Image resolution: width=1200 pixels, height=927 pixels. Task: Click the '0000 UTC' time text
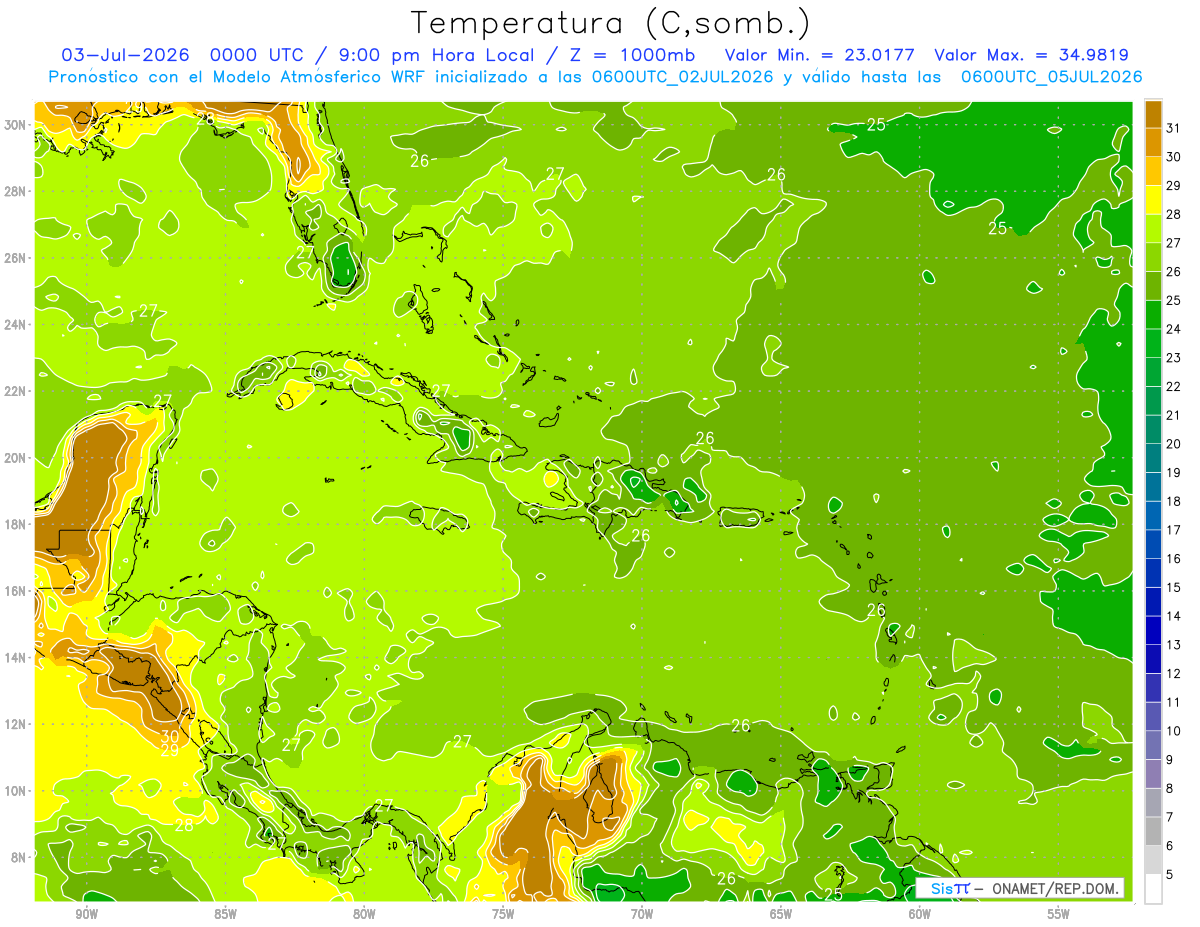pos(257,55)
